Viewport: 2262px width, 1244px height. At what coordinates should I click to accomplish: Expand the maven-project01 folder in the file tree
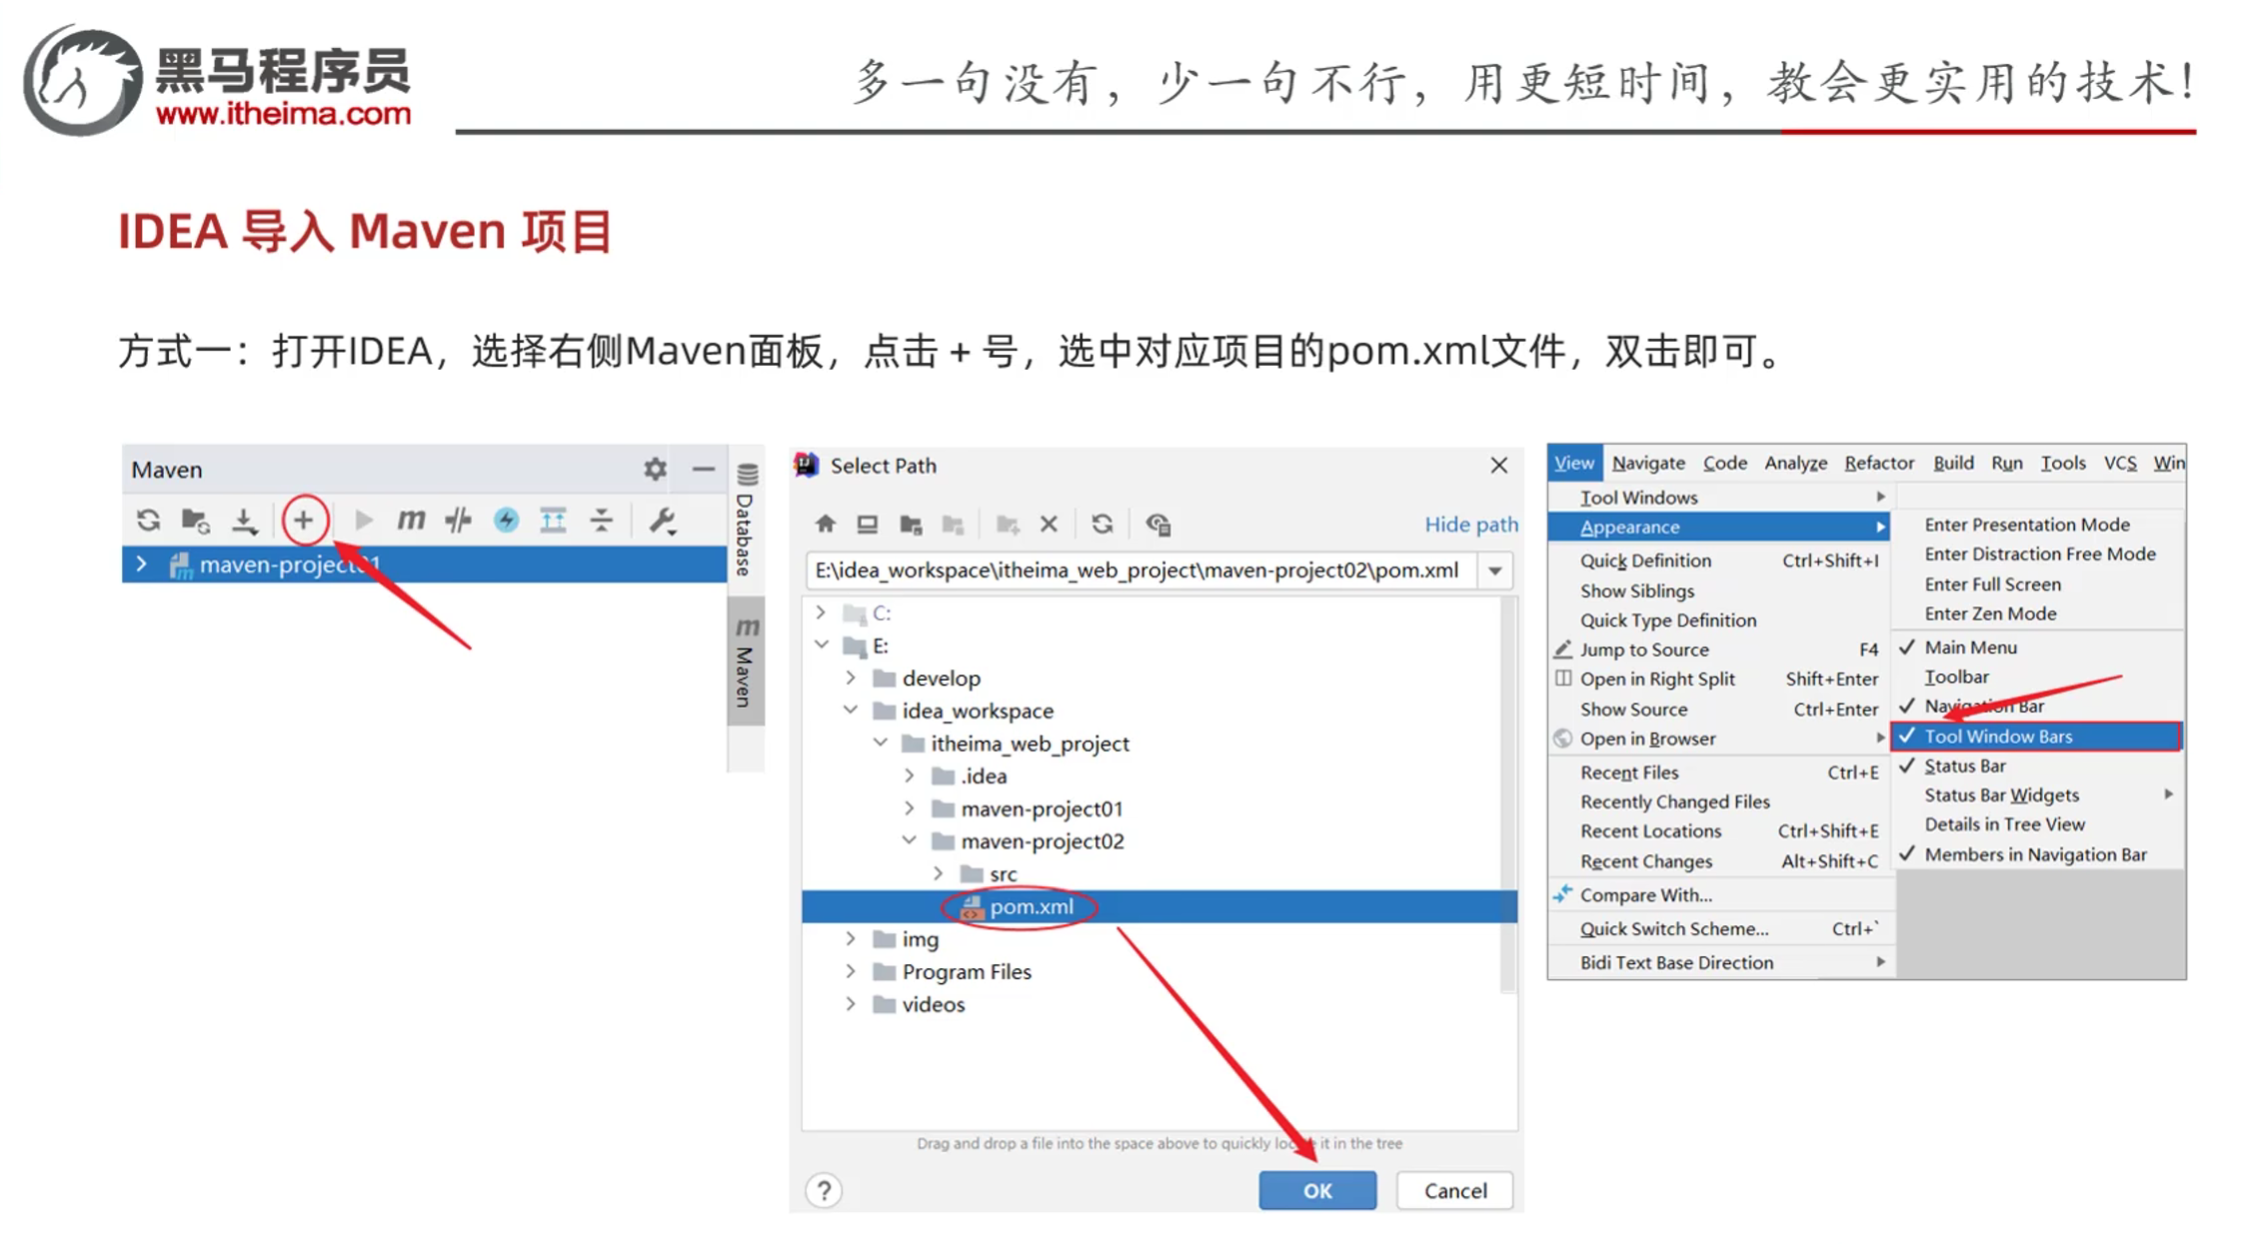tap(909, 808)
